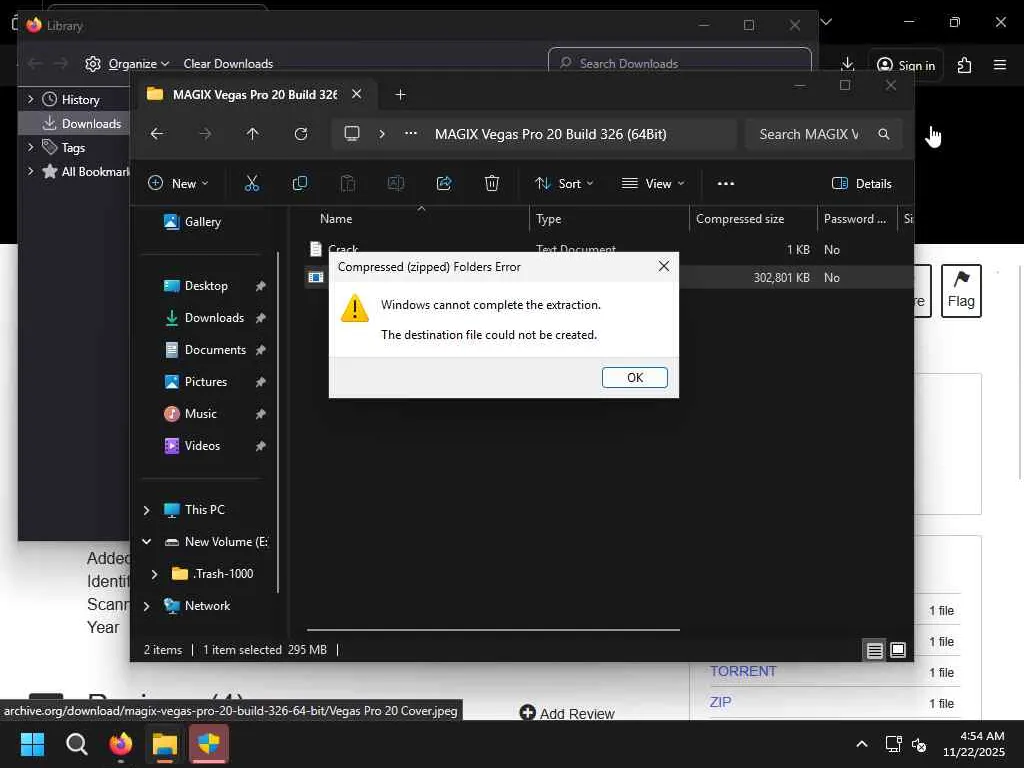Click the Search MAGIX input field
This screenshot has width=1024, height=768.
click(808, 134)
